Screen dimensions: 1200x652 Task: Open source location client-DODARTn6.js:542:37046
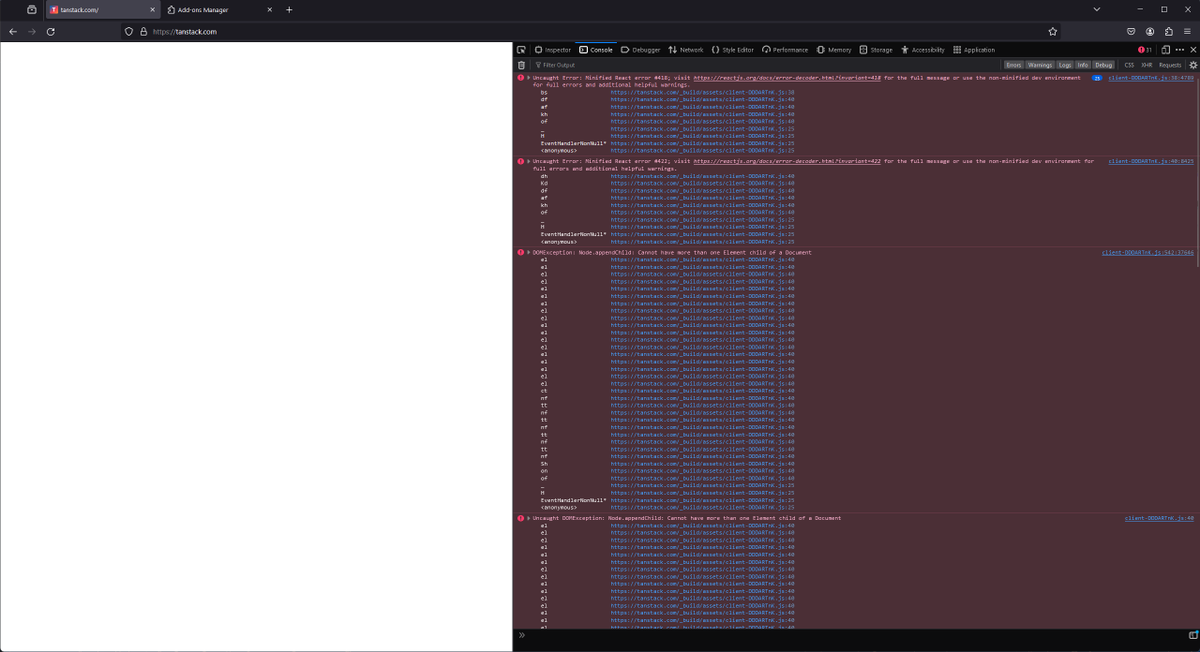(1148, 253)
